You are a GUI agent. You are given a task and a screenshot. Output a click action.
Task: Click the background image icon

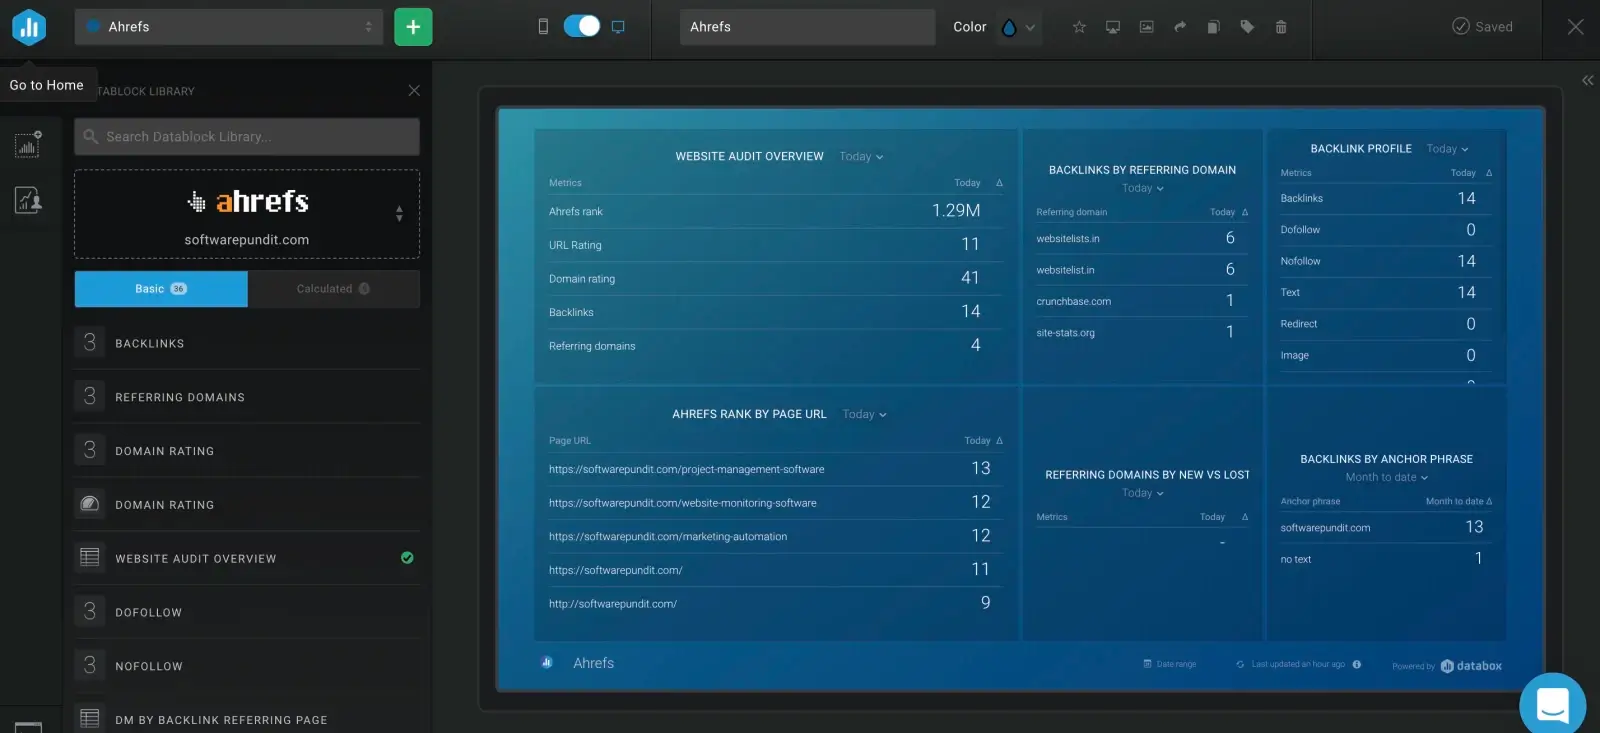click(x=1146, y=27)
